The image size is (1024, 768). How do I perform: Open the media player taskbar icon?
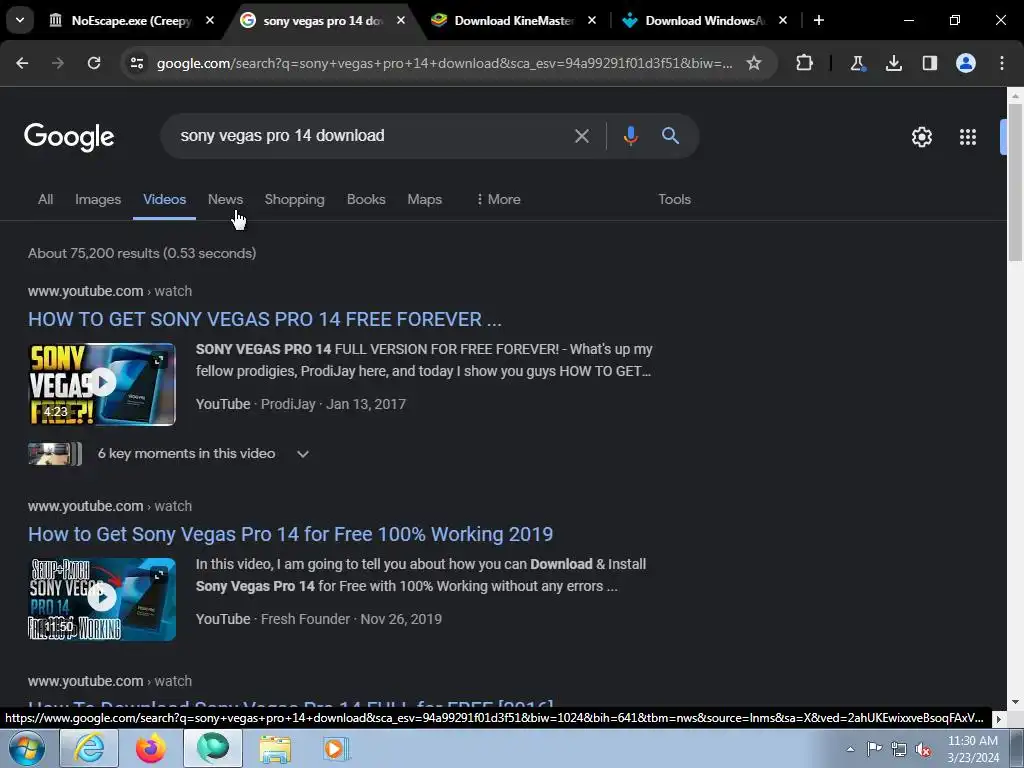click(336, 748)
